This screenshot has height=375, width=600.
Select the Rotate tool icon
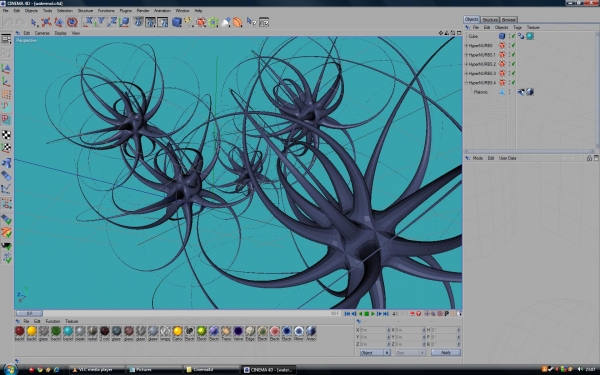click(x=72, y=22)
